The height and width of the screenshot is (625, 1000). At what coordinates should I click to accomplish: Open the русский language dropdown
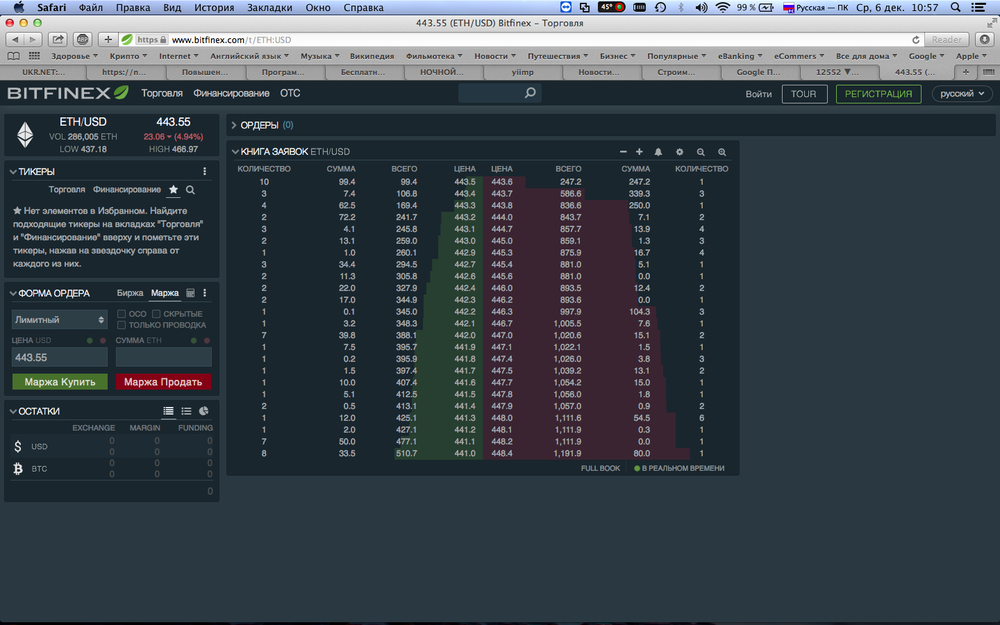pyautogui.click(x=962, y=94)
